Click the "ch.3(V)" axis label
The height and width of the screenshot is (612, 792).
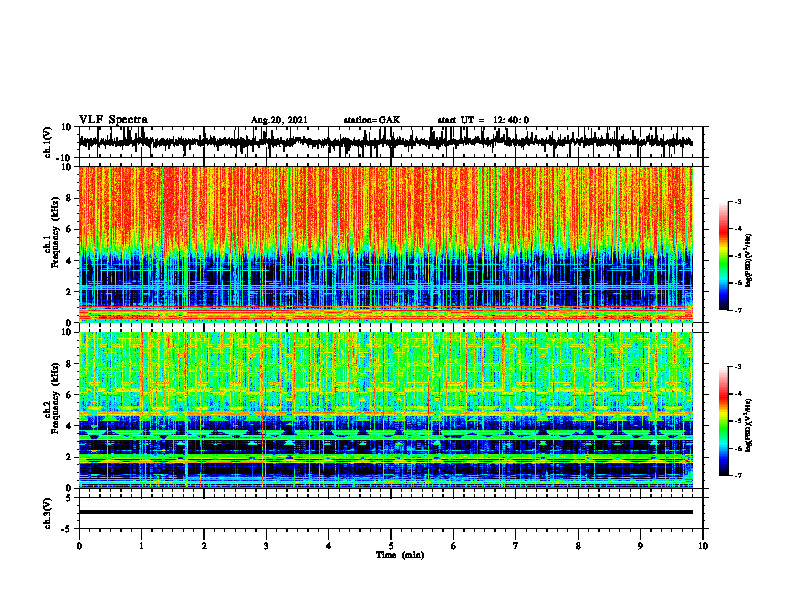(x=48, y=514)
